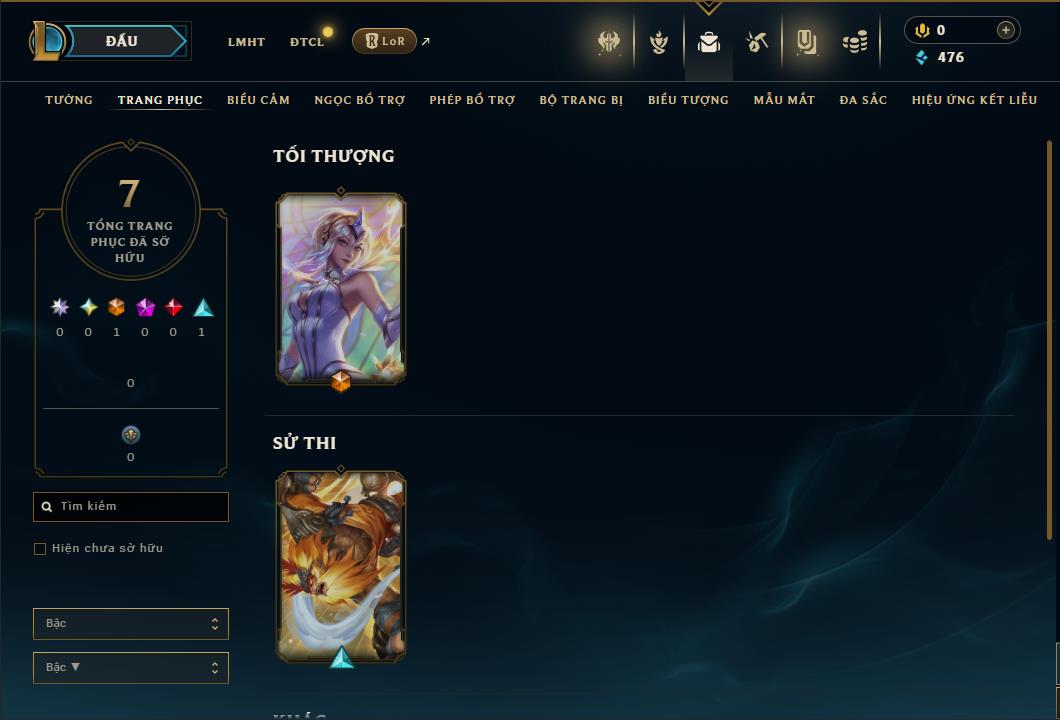Viewport: 1060px width, 720px height.
Task: Open the first 'Bậc' dropdown
Action: pyautogui.click(x=130, y=623)
